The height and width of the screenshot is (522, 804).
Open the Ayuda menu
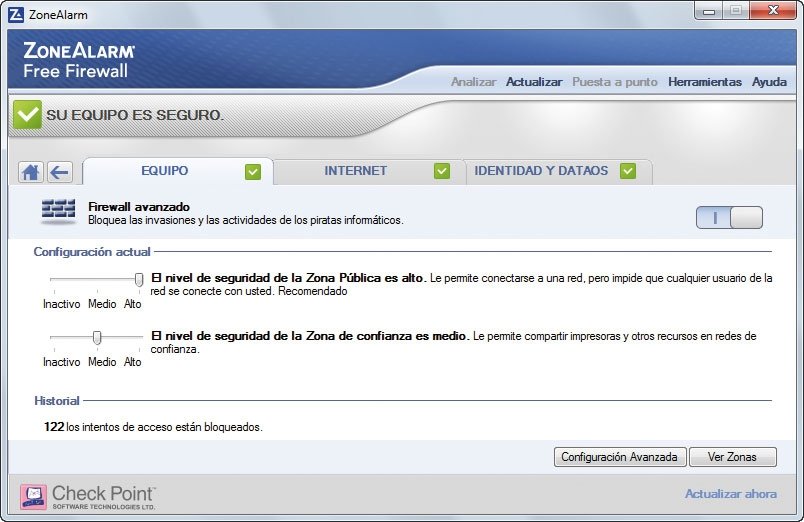[x=769, y=82]
